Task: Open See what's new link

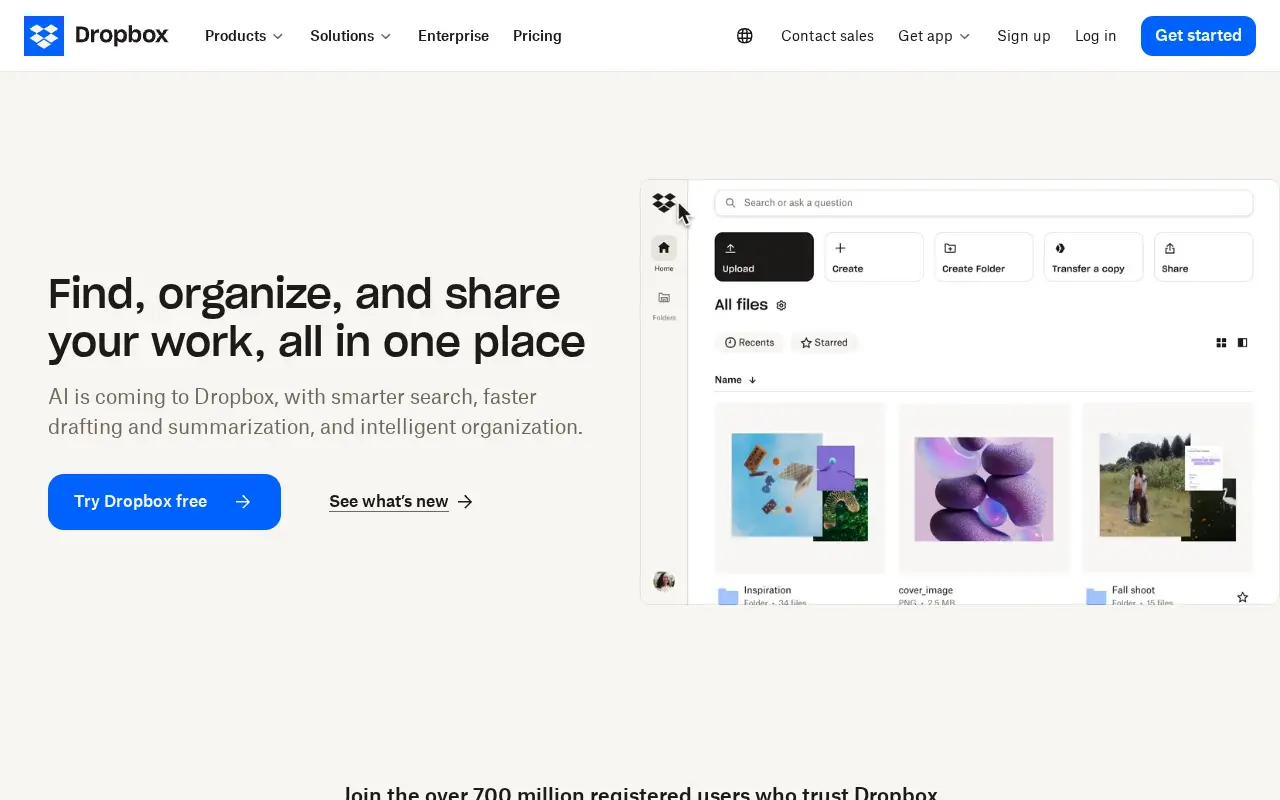Action: (401, 502)
